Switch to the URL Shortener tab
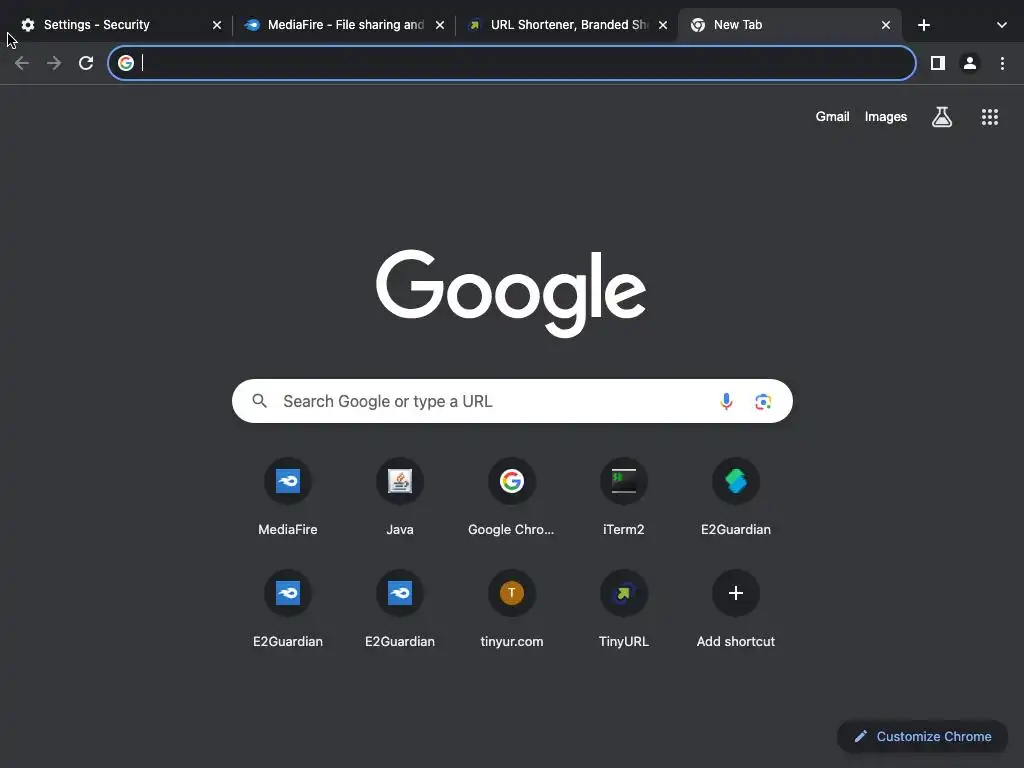 point(567,25)
